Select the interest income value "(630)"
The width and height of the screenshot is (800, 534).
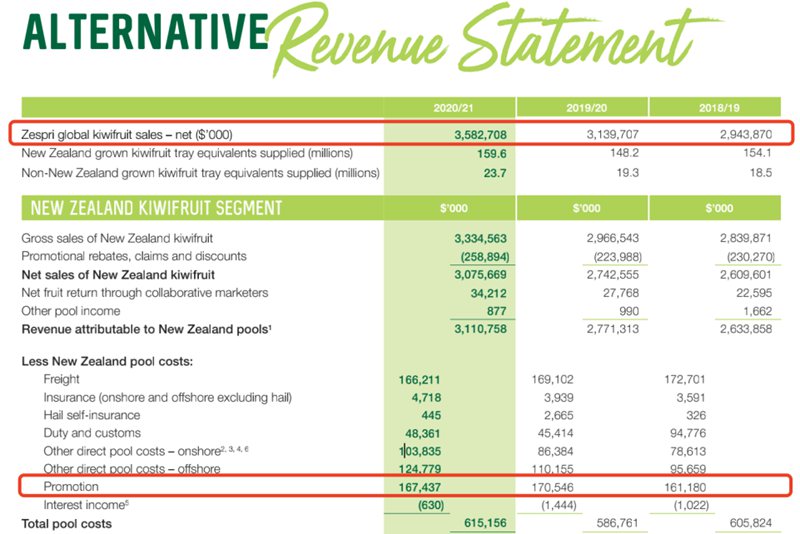click(431, 505)
